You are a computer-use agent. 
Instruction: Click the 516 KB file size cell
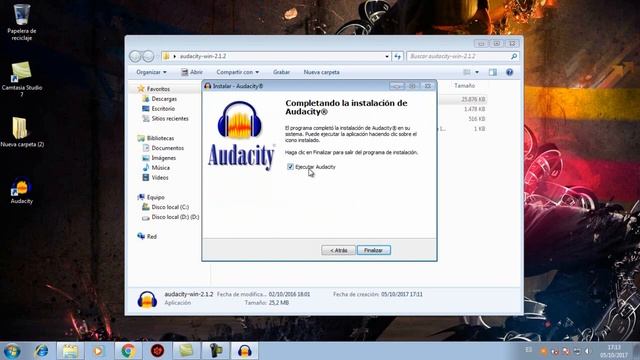[476, 119]
